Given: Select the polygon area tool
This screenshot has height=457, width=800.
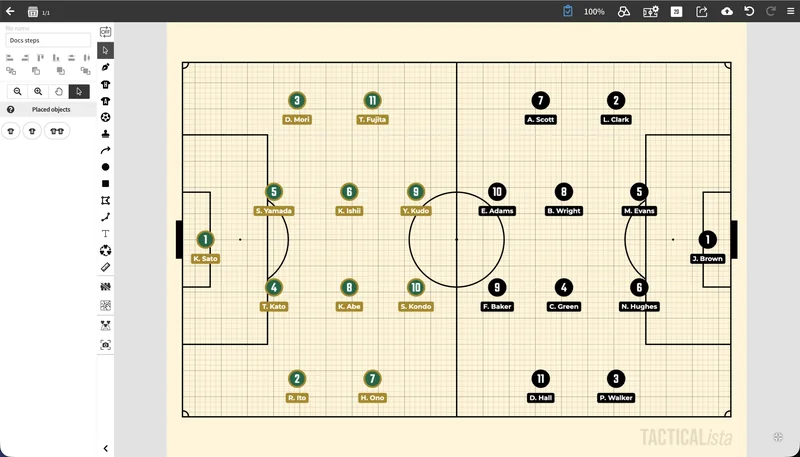Looking at the screenshot, I should [106, 200].
